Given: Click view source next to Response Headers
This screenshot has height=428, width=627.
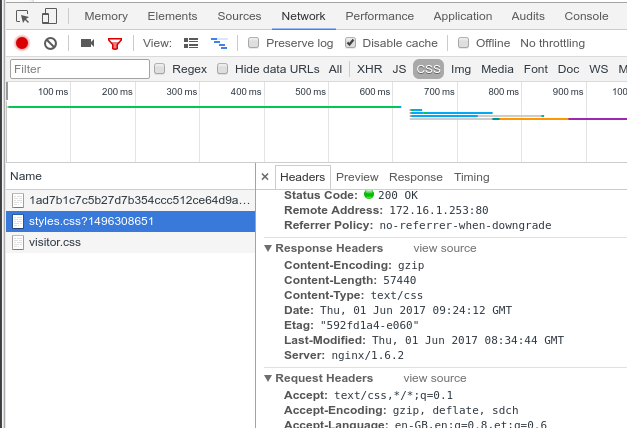Looking at the screenshot, I should (445, 248).
